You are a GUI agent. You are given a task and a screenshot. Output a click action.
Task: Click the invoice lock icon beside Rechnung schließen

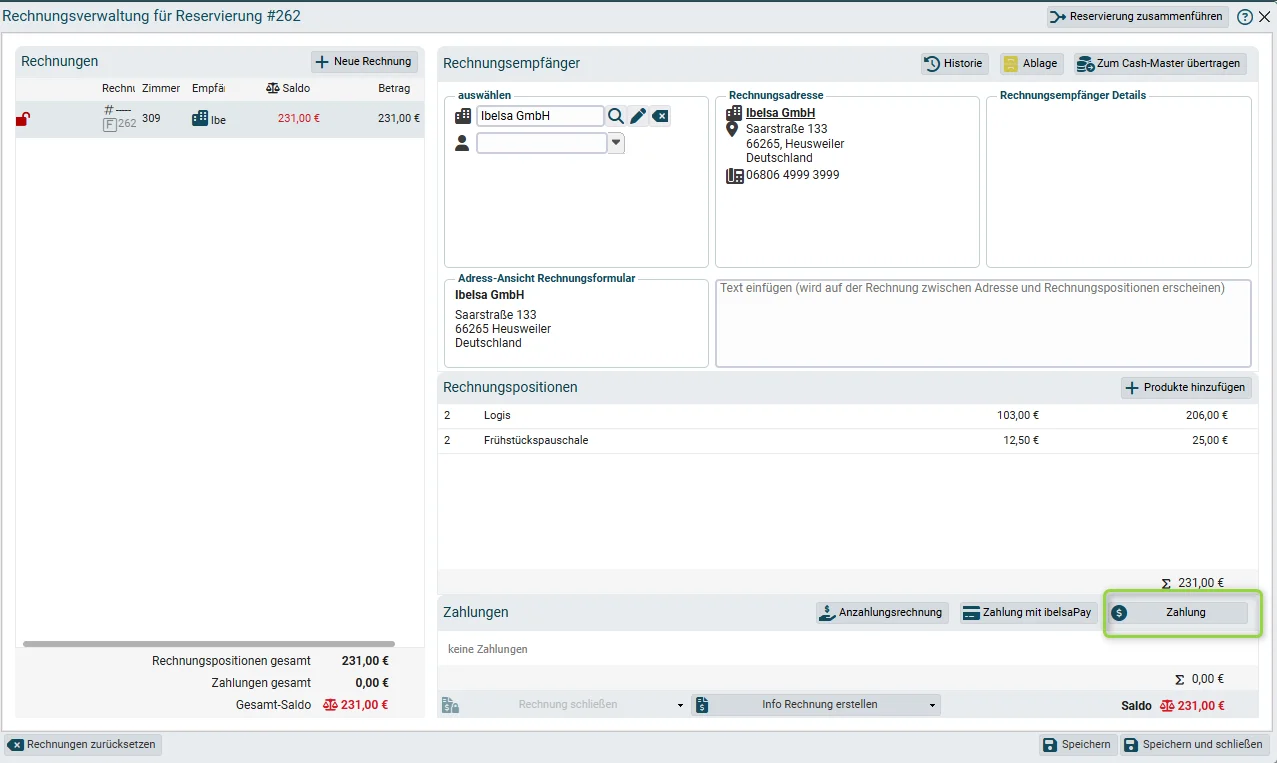pyautogui.click(x=450, y=705)
